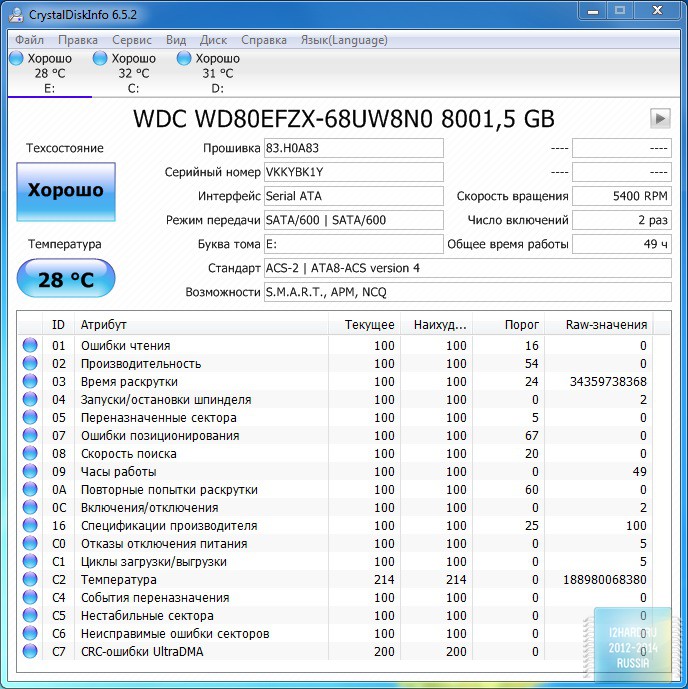Click status orb for Температура attribute row
The image size is (688, 689).
(x=30, y=579)
